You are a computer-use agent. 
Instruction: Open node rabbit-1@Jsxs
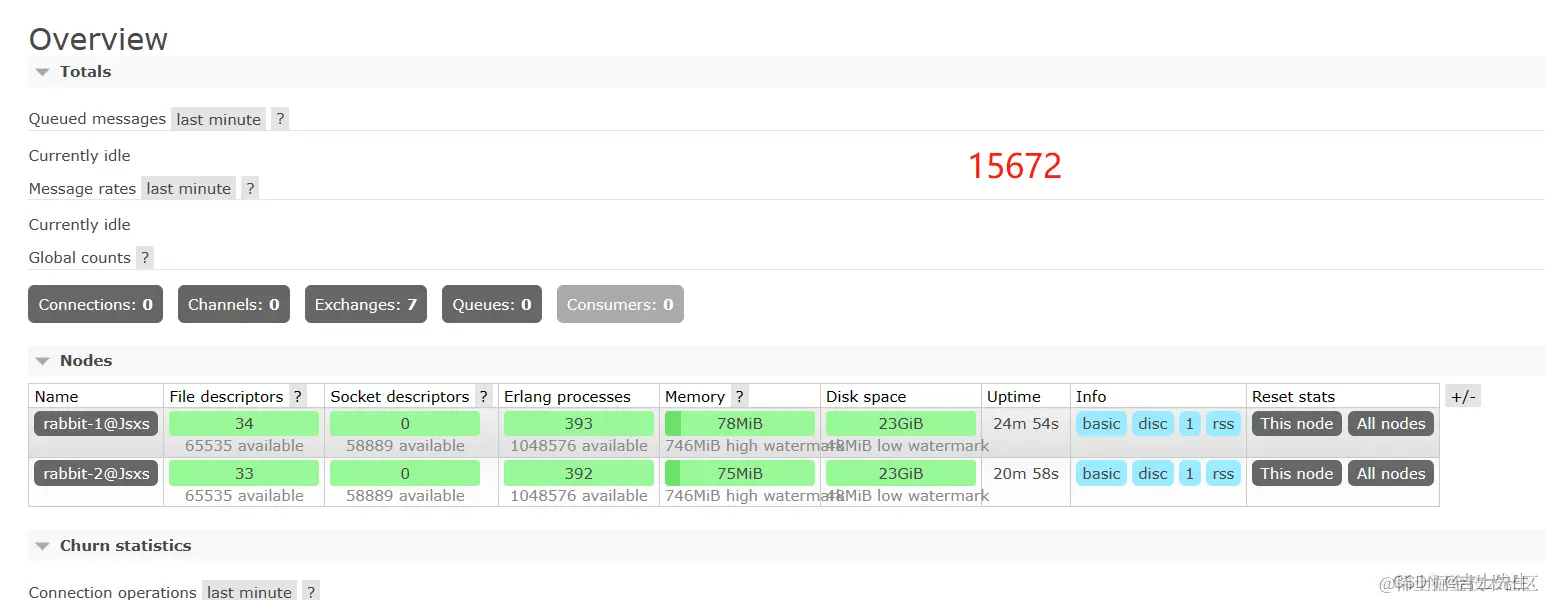[96, 424]
